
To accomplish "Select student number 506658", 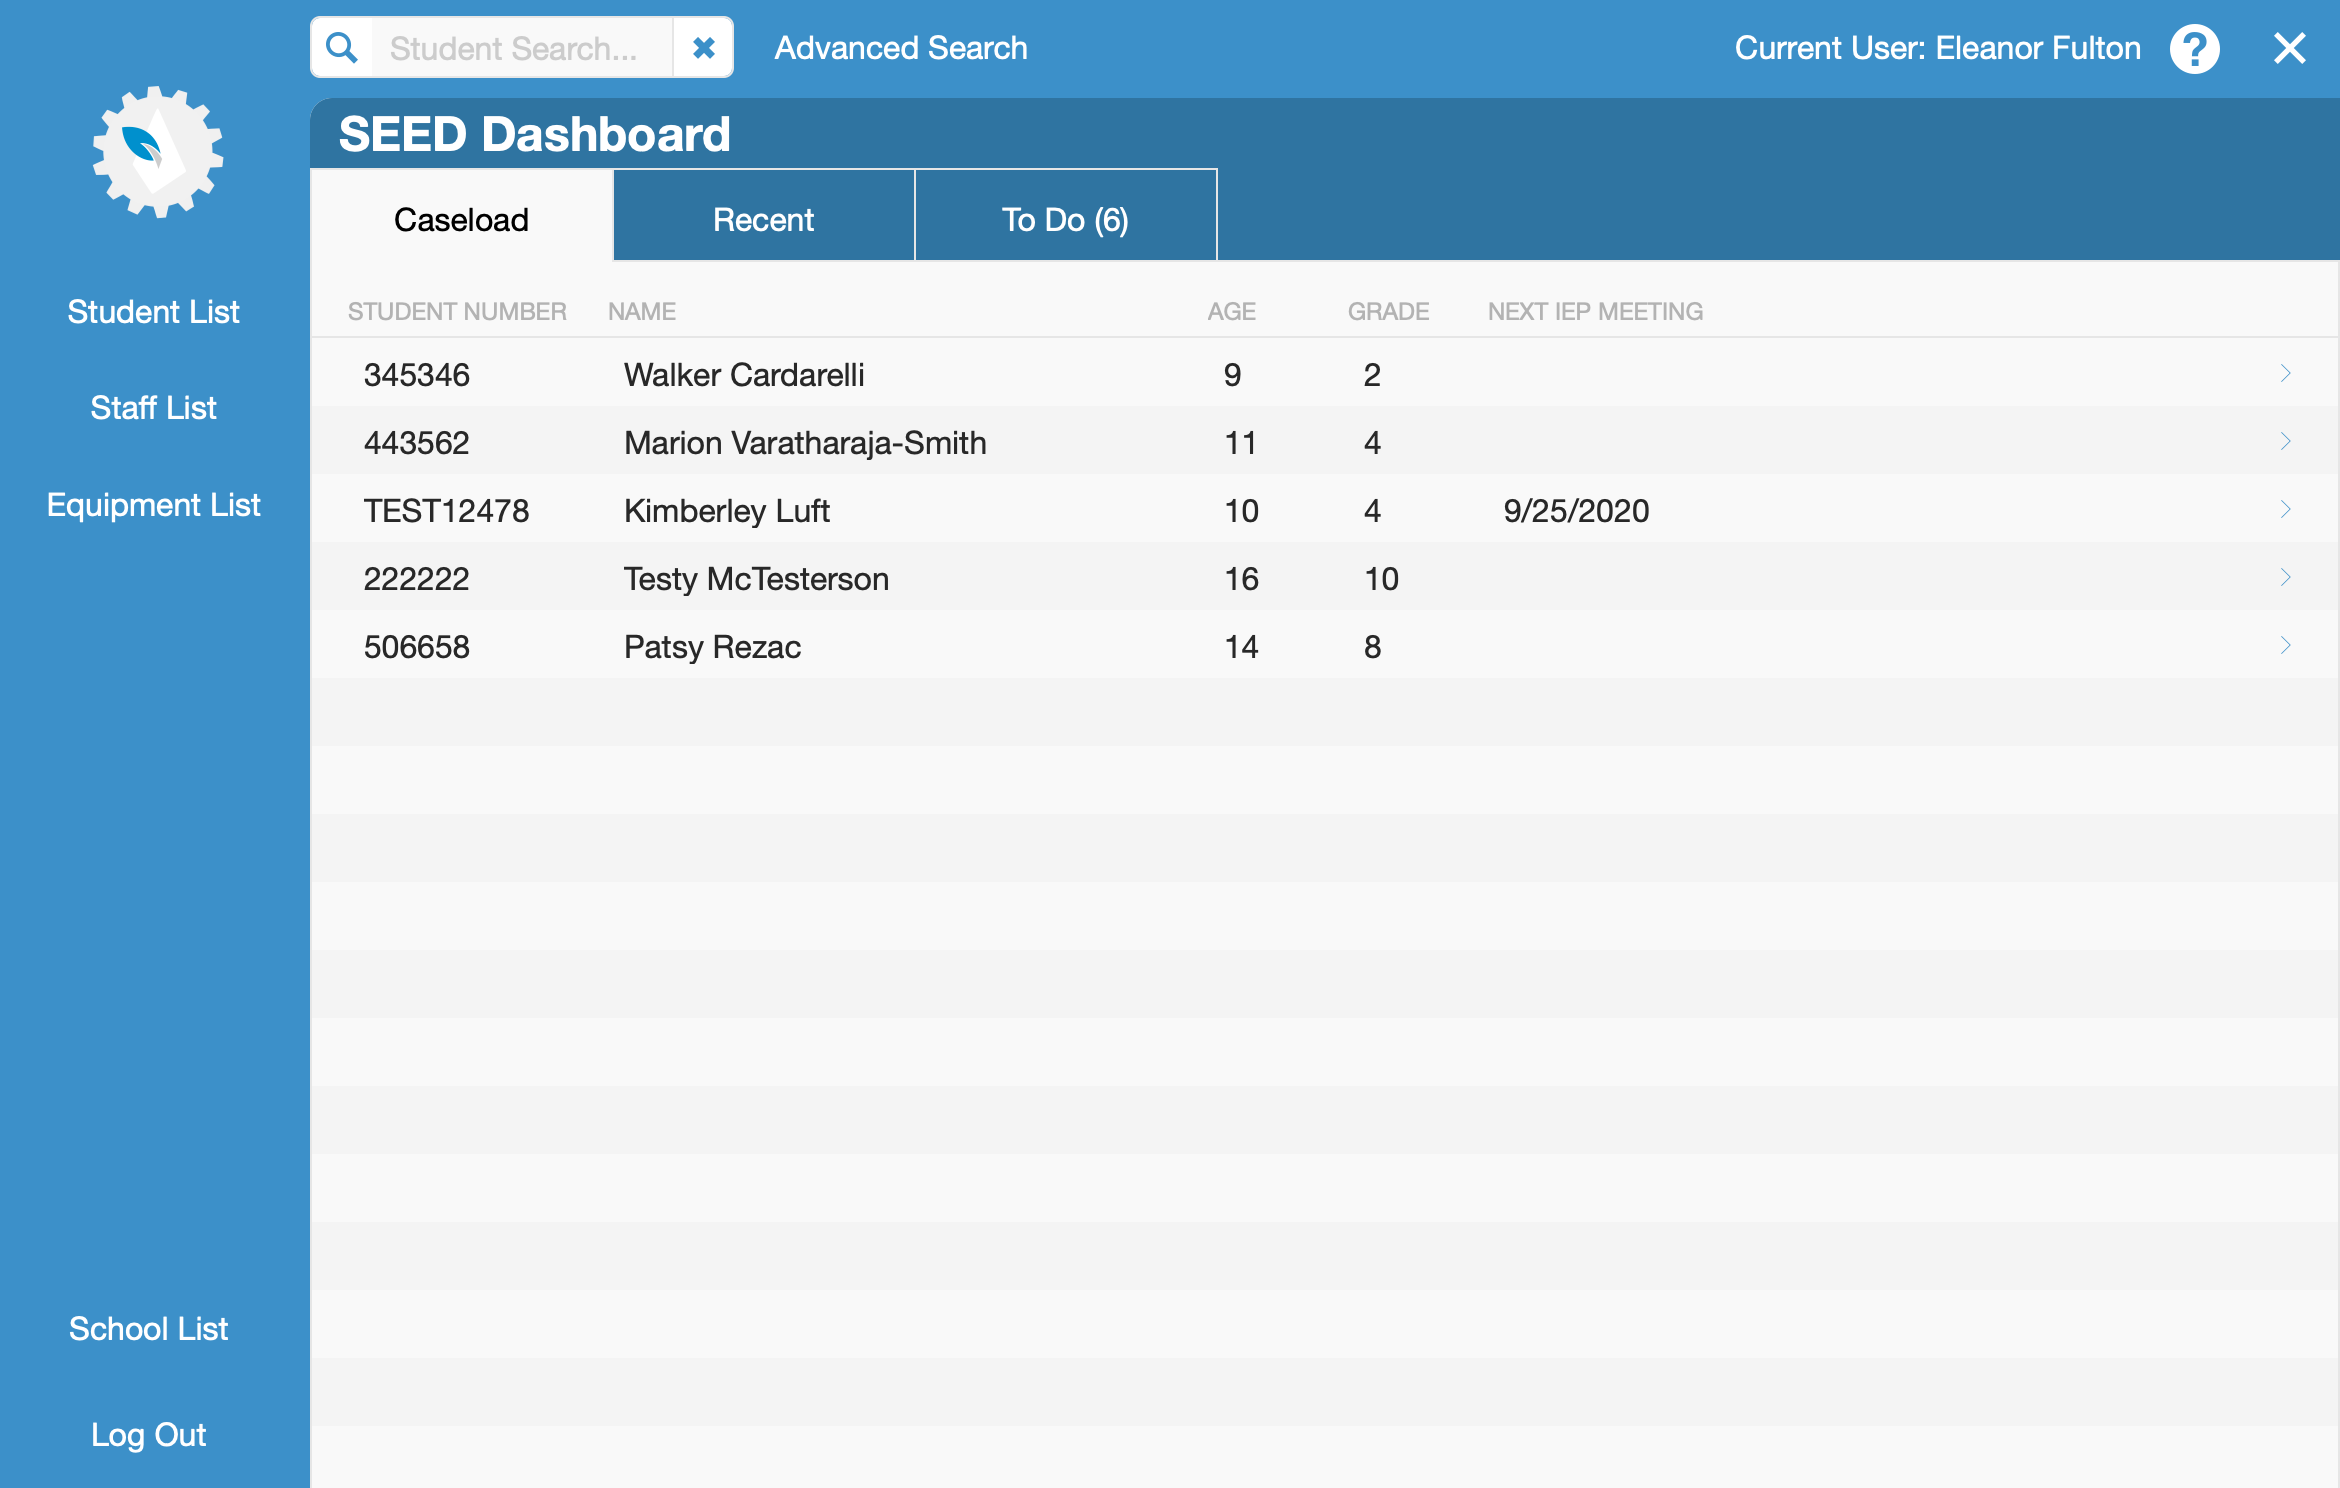I will [417, 647].
